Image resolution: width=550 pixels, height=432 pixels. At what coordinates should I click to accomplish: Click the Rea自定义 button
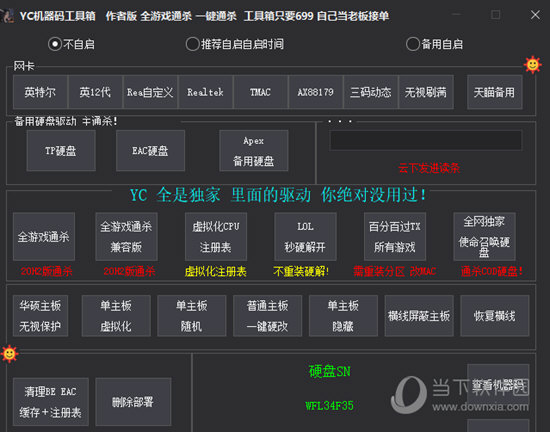click(150, 92)
